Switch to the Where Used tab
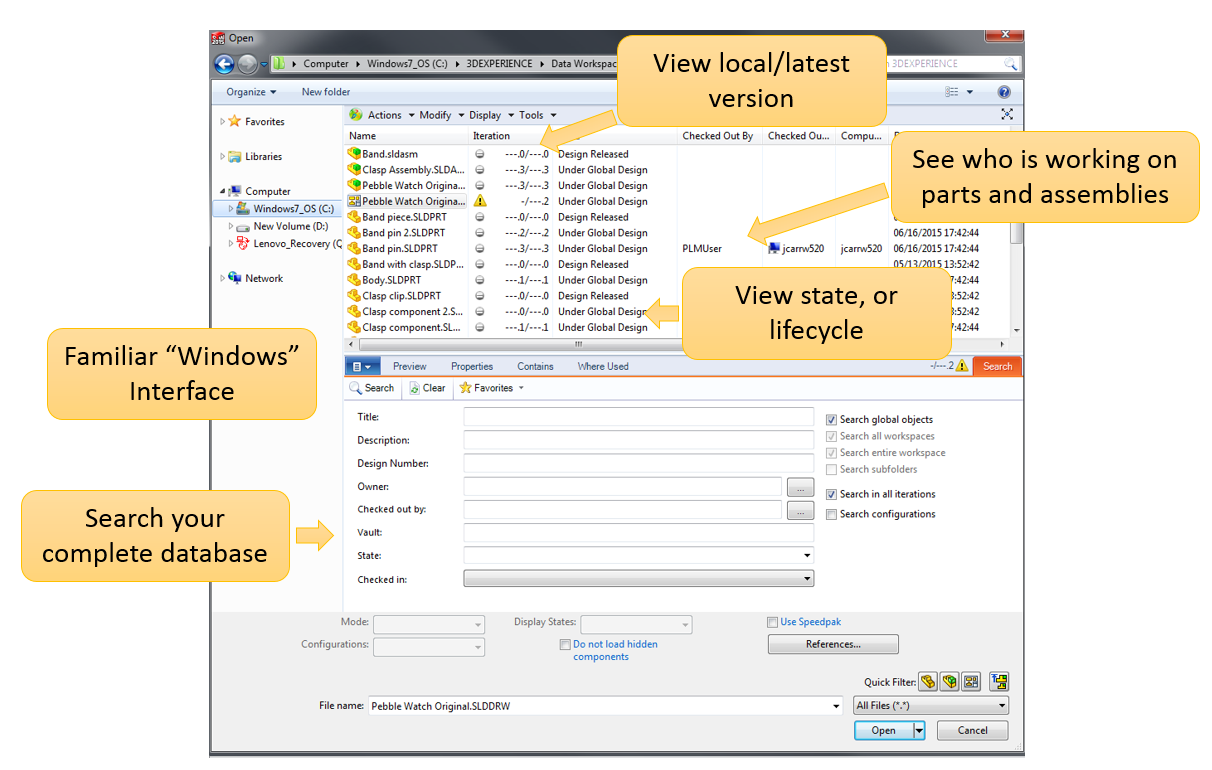1212x770 pixels. coord(603,367)
